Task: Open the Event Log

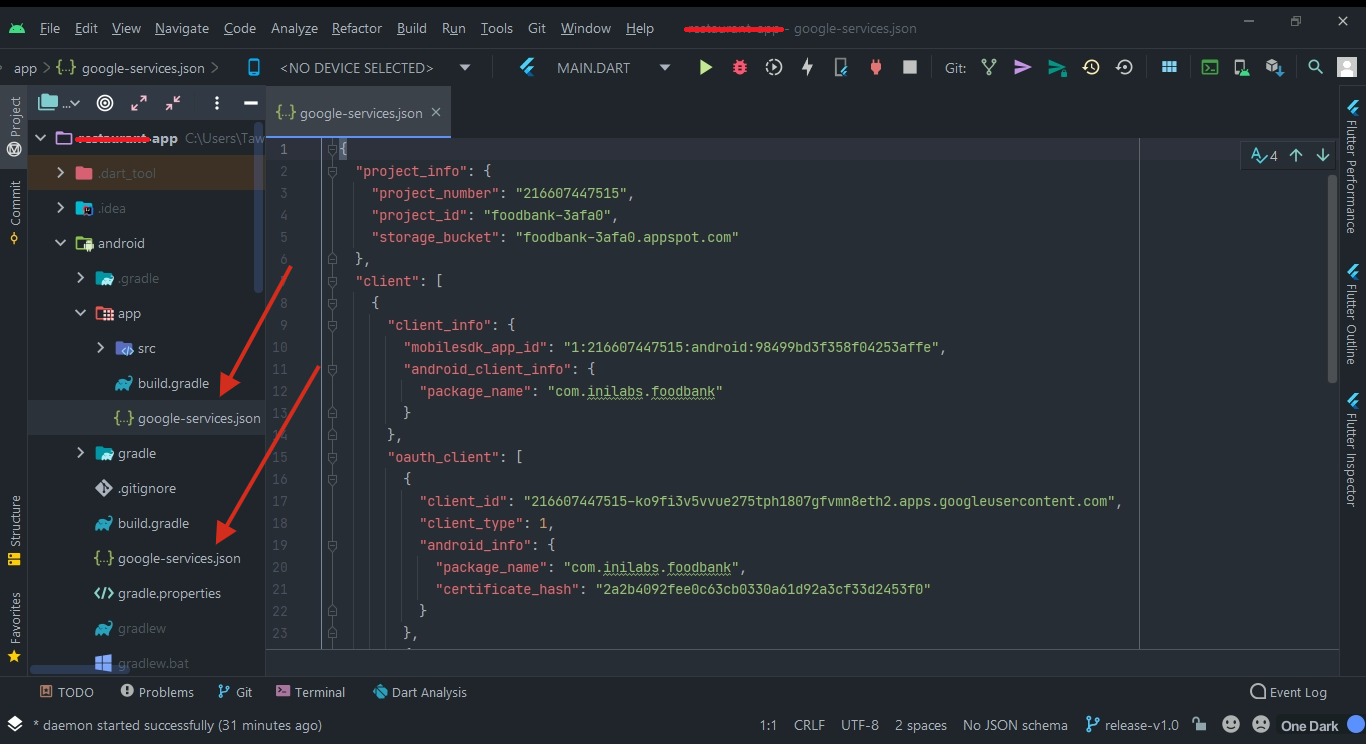Action: [1288, 692]
